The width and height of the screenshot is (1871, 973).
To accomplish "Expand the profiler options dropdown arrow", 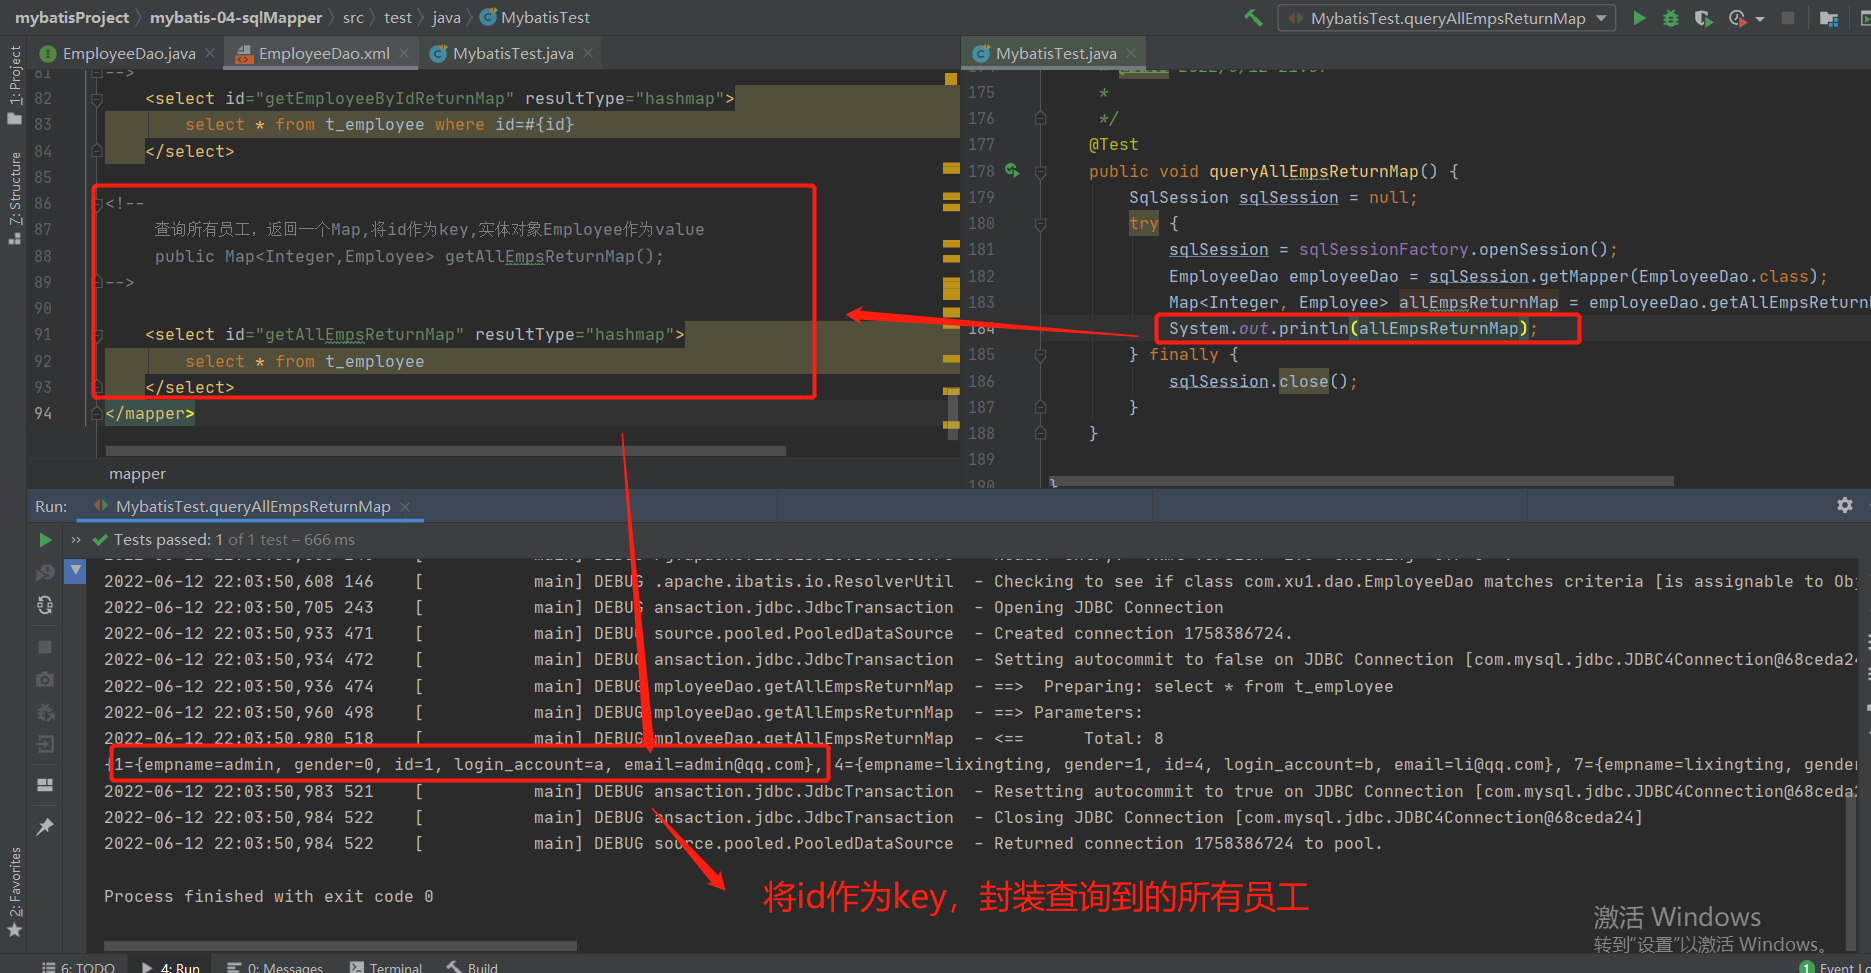I will click(x=1760, y=19).
